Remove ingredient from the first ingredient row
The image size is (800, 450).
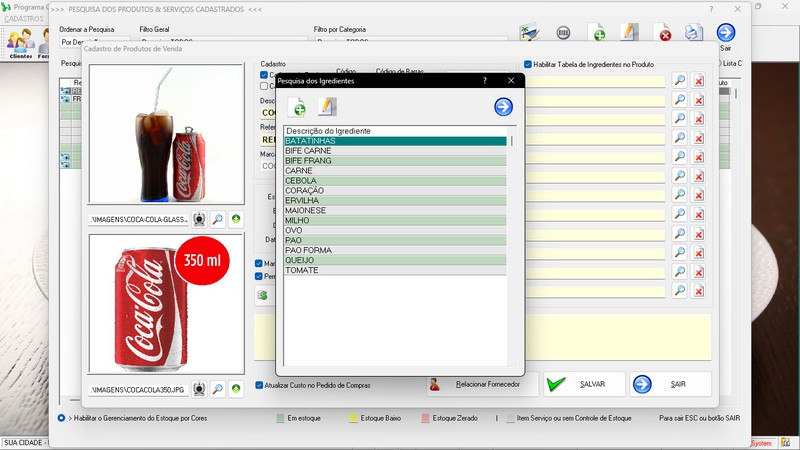[x=698, y=81]
